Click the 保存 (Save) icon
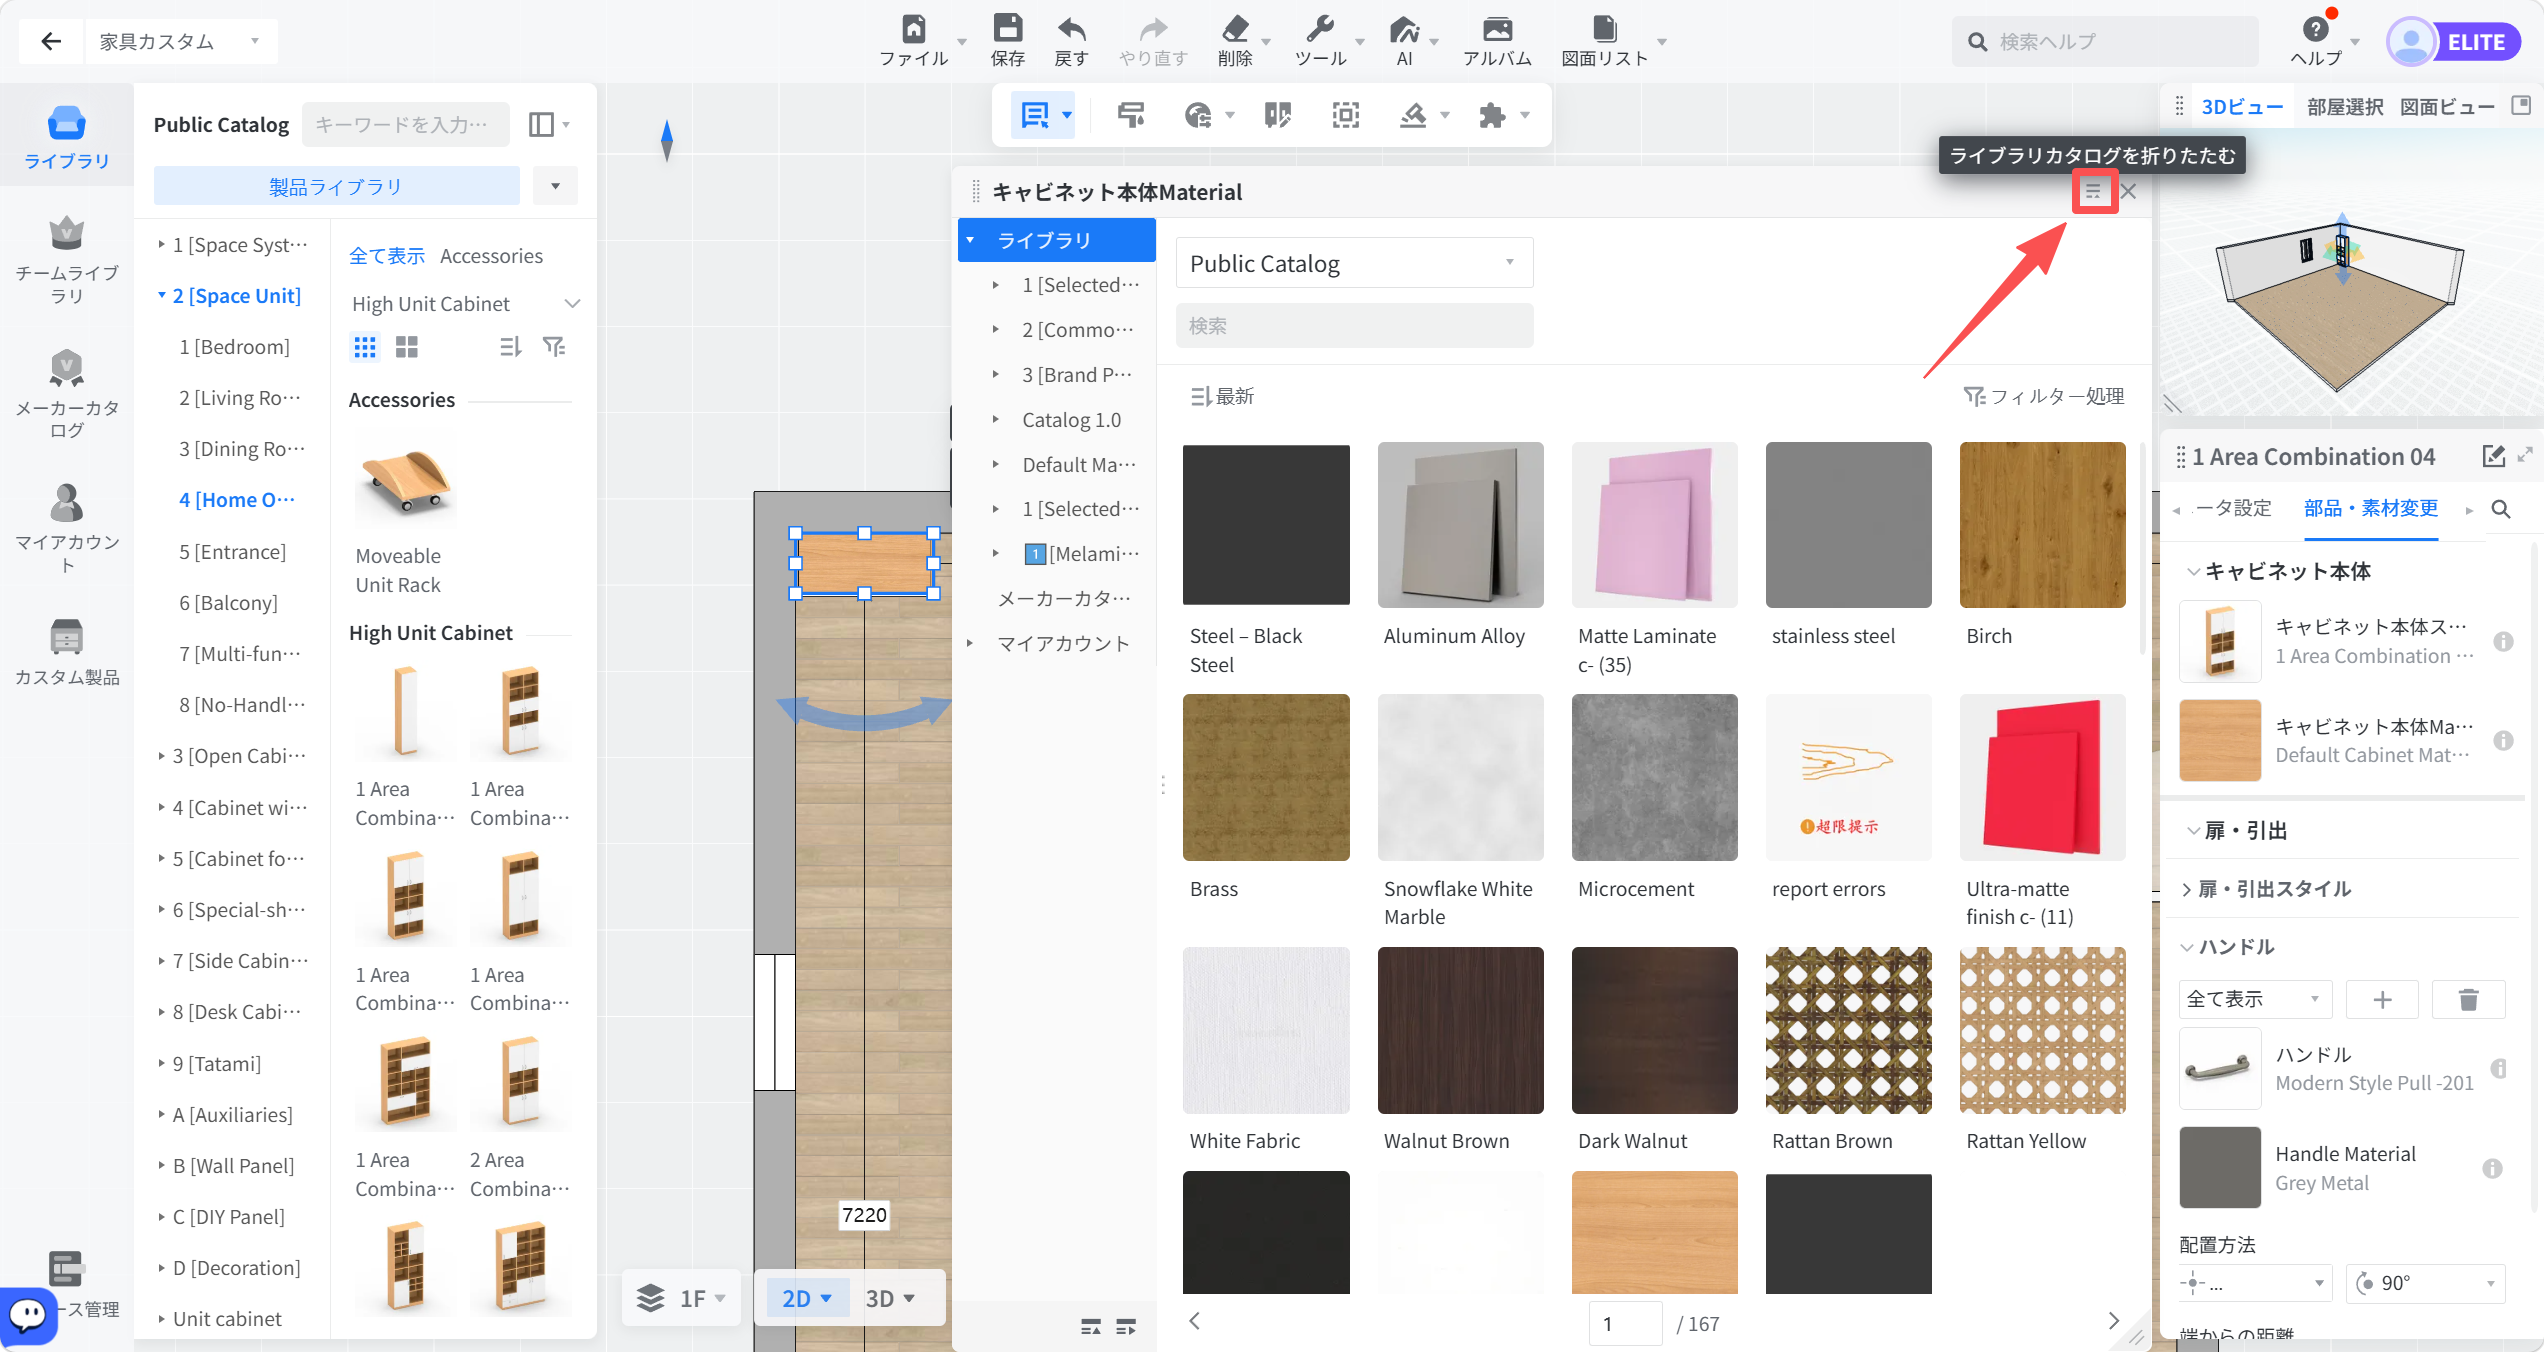2544x1352 pixels. (x=1007, y=29)
